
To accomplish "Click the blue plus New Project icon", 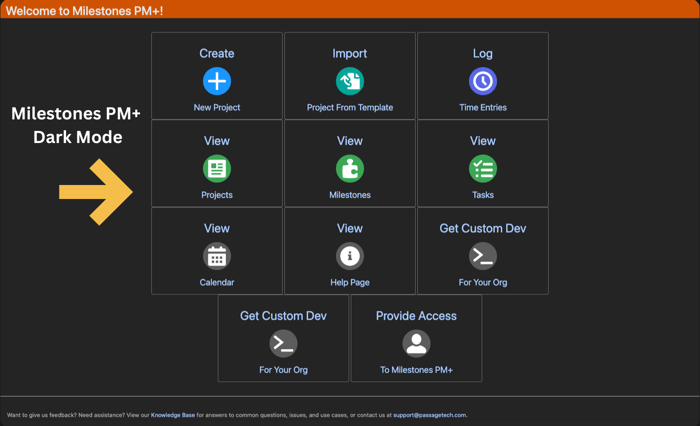I will (217, 81).
